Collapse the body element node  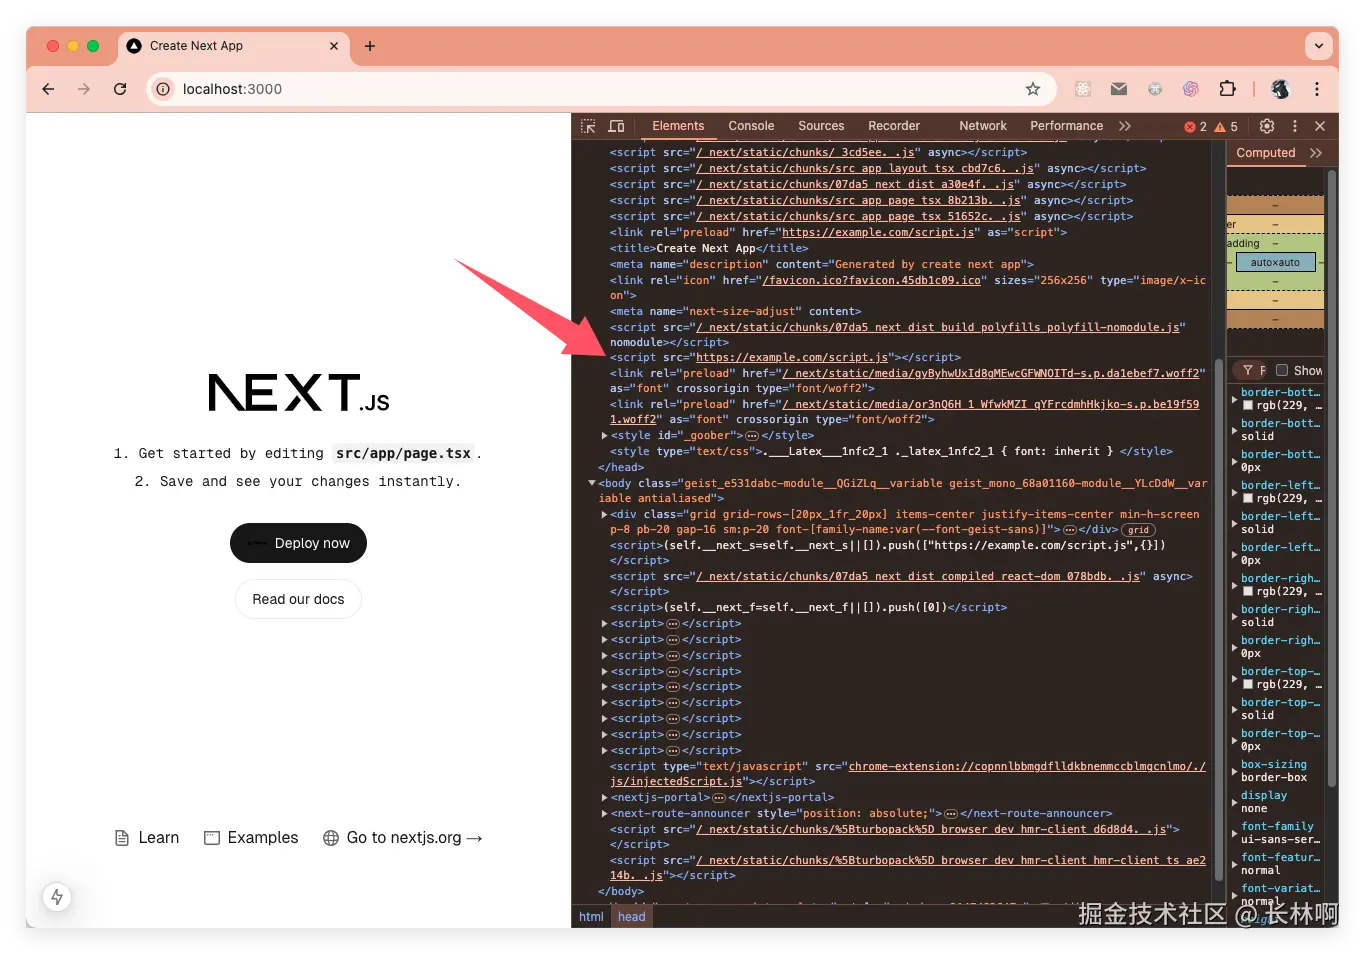(x=592, y=483)
